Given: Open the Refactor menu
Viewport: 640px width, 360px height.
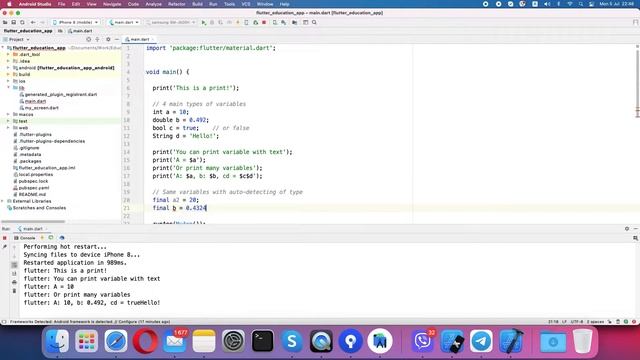Looking at the screenshot, I should [x=176, y=4].
